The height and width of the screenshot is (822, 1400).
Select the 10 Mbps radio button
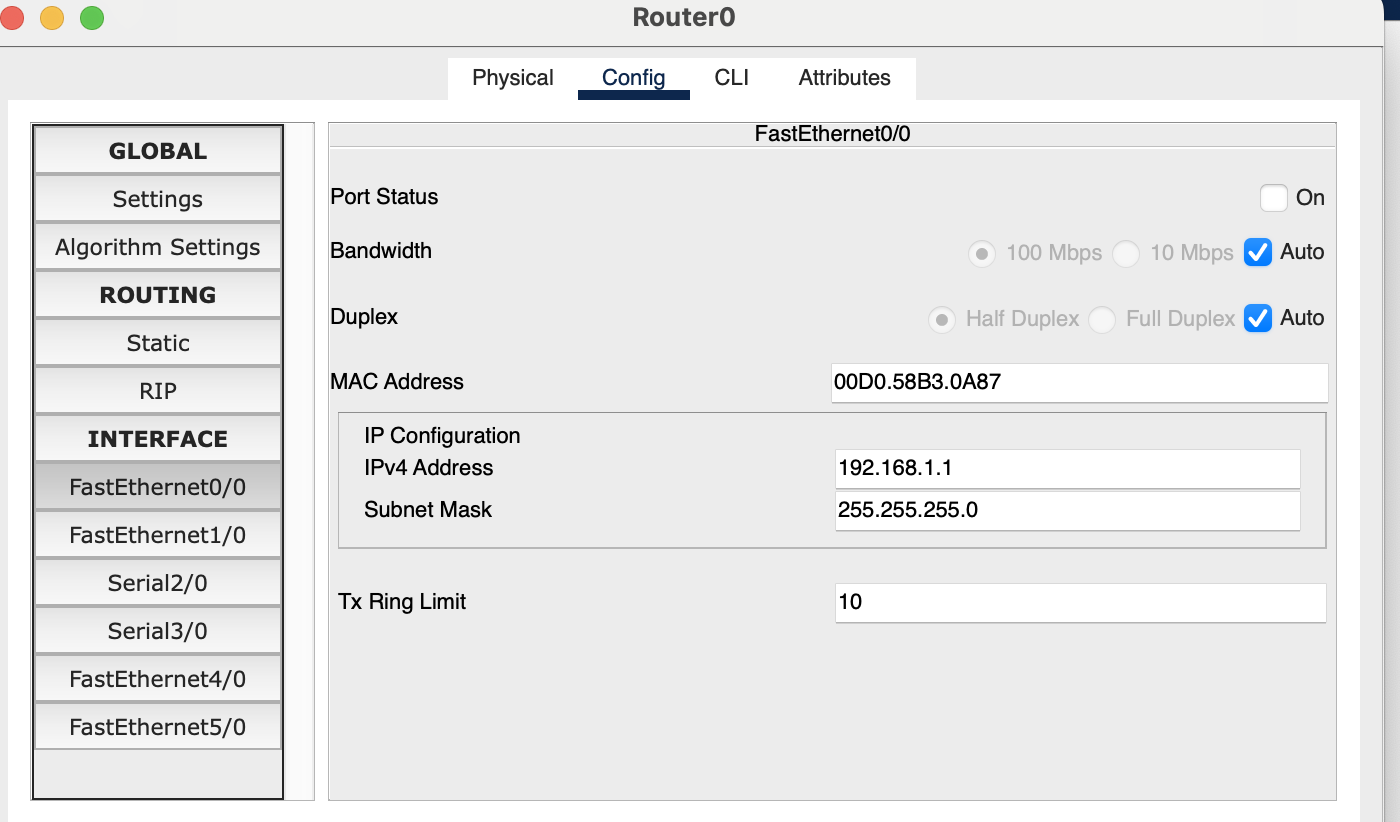(1126, 254)
